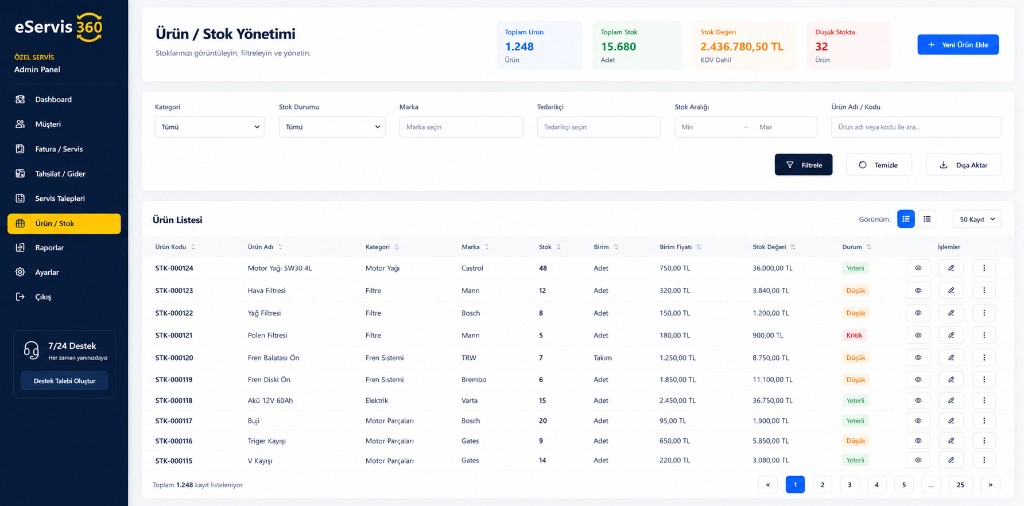
Task: Jump to page 25
Action: click(960, 484)
